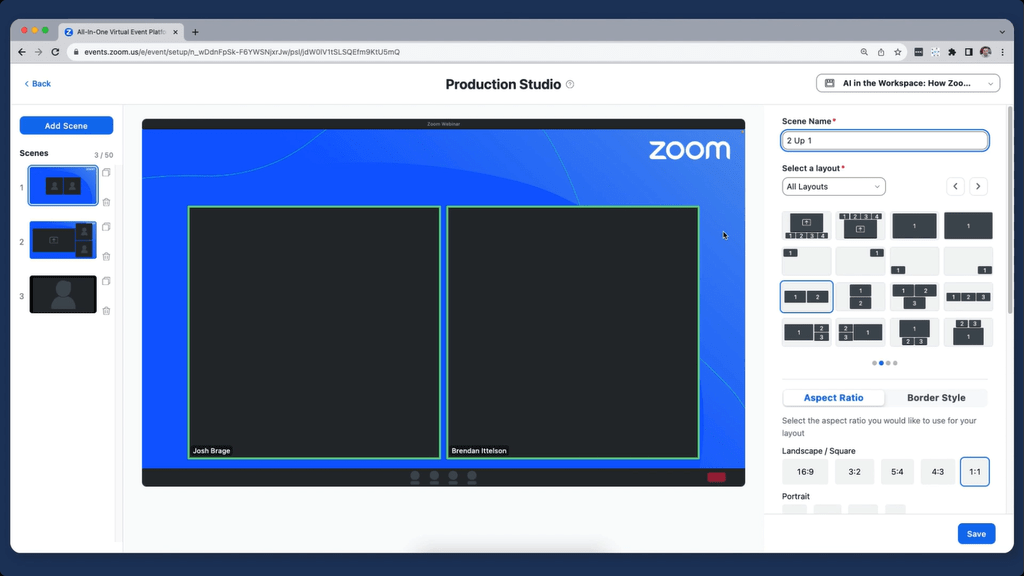The width and height of the screenshot is (1024, 576).
Task: Expand browser tab search chevron
Action: click(x=1002, y=32)
